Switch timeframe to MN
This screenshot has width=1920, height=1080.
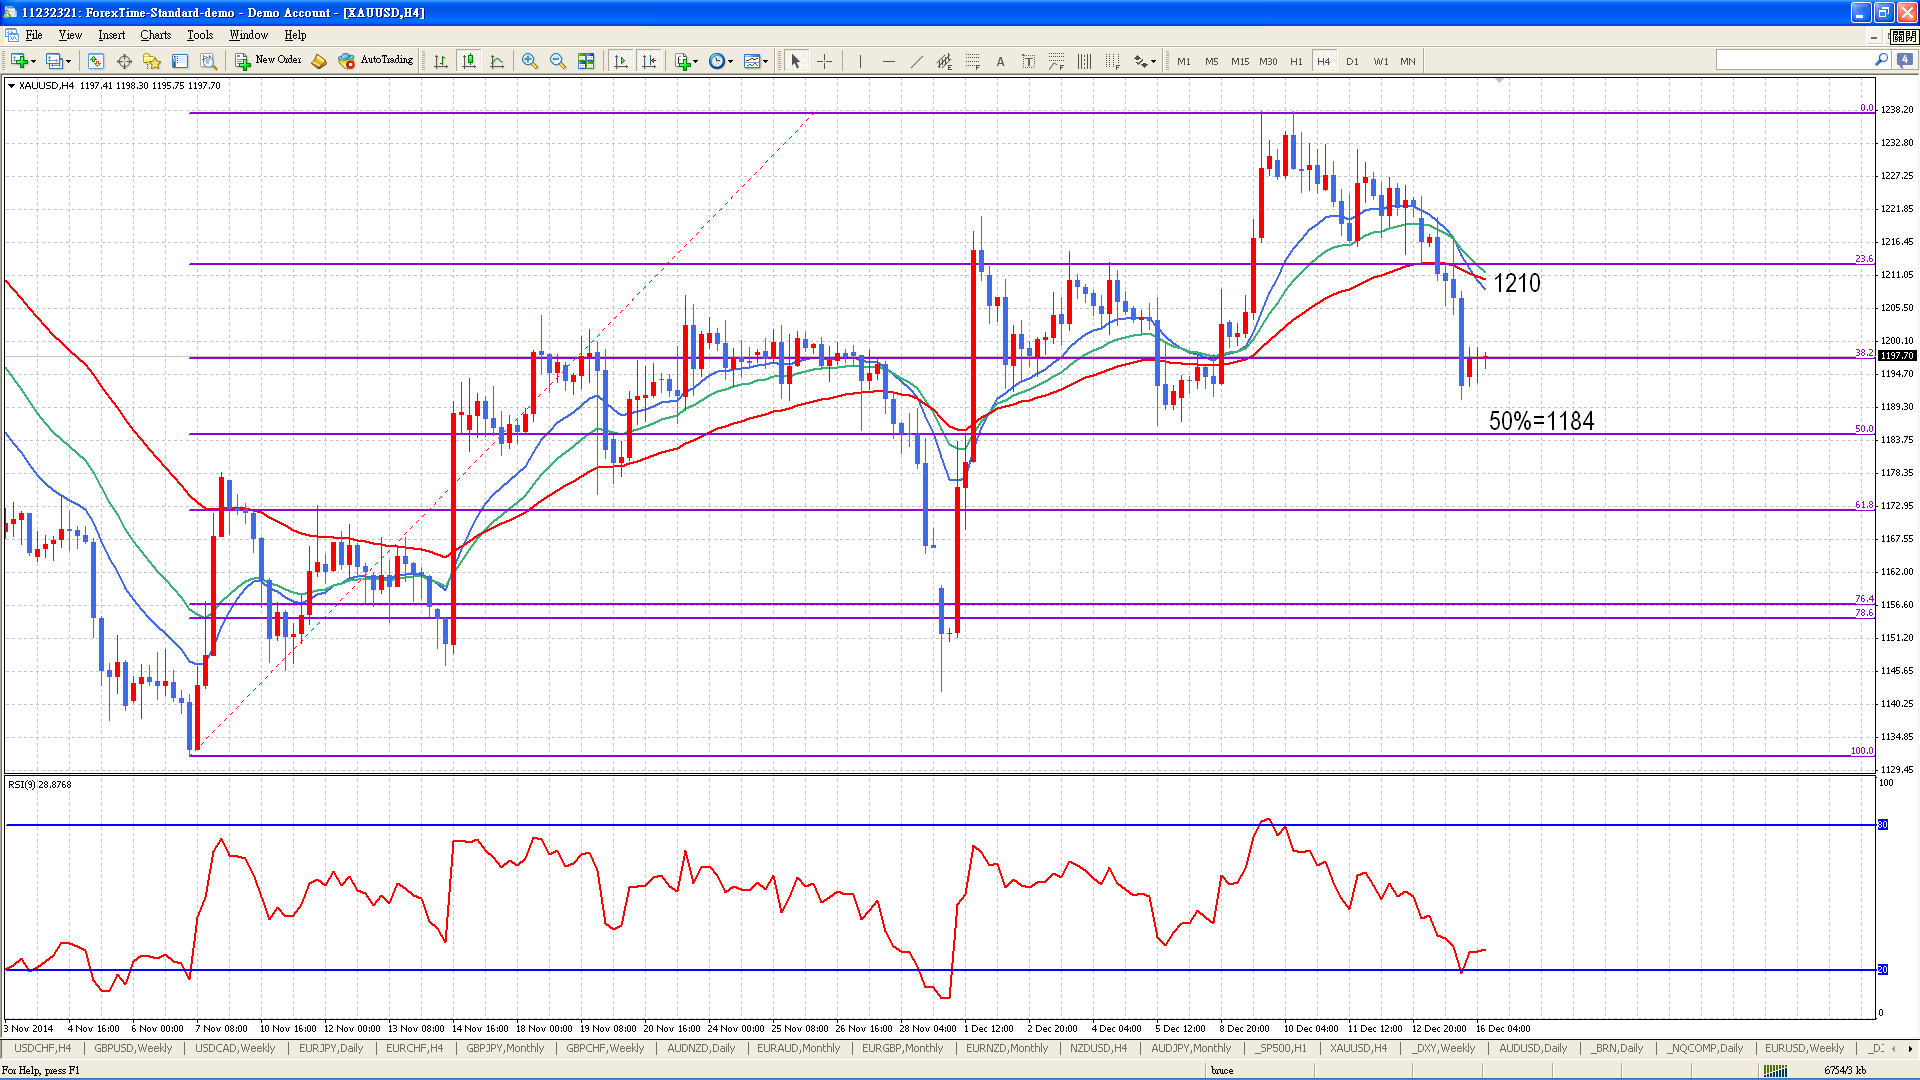click(x=1408, y=61)
